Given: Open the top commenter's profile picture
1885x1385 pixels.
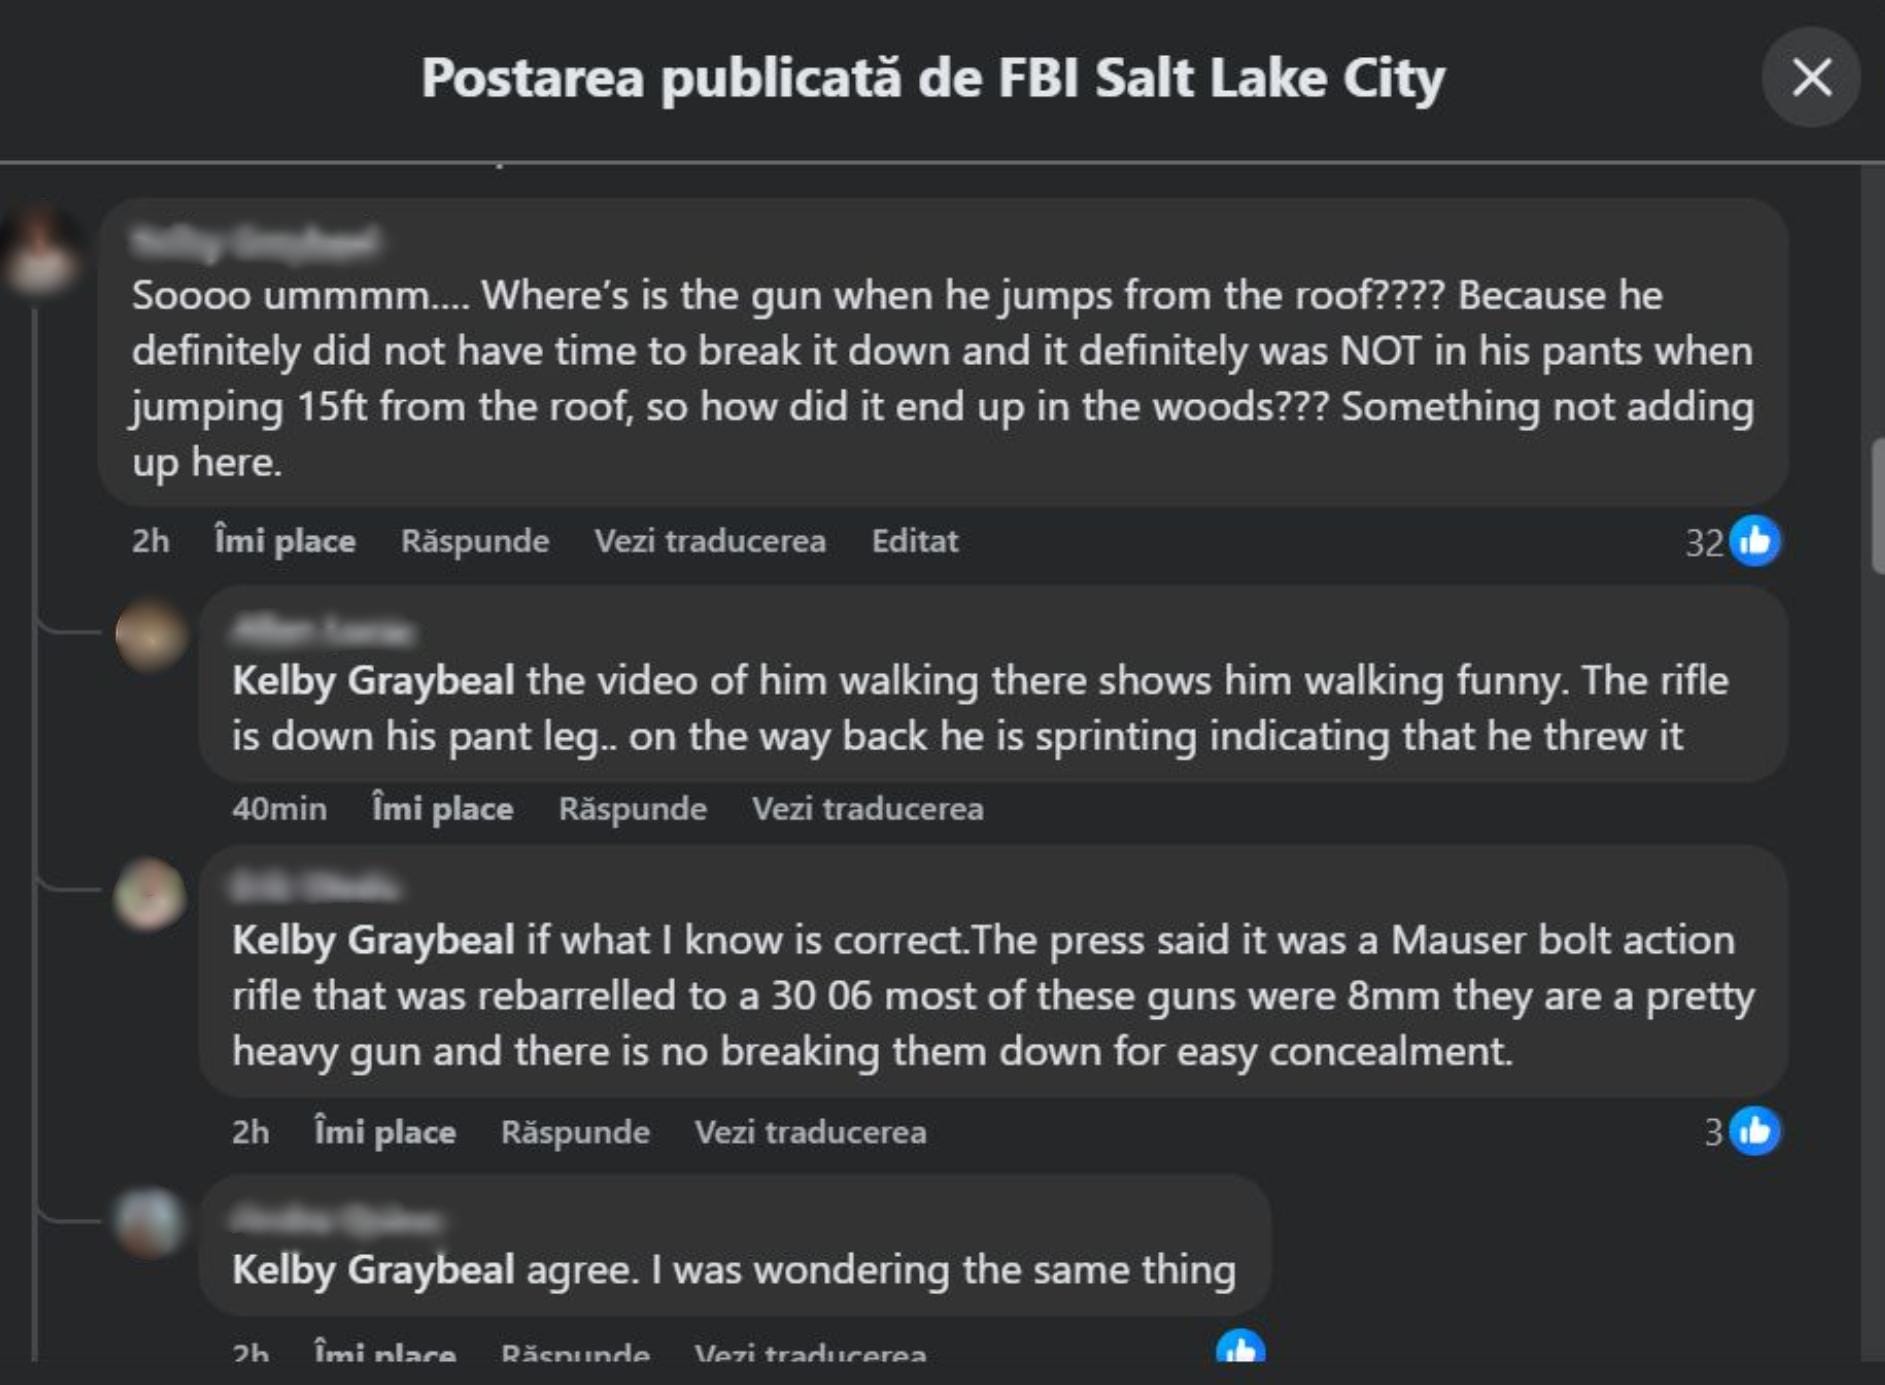Looking at the screenshot, I should [41, 250].
